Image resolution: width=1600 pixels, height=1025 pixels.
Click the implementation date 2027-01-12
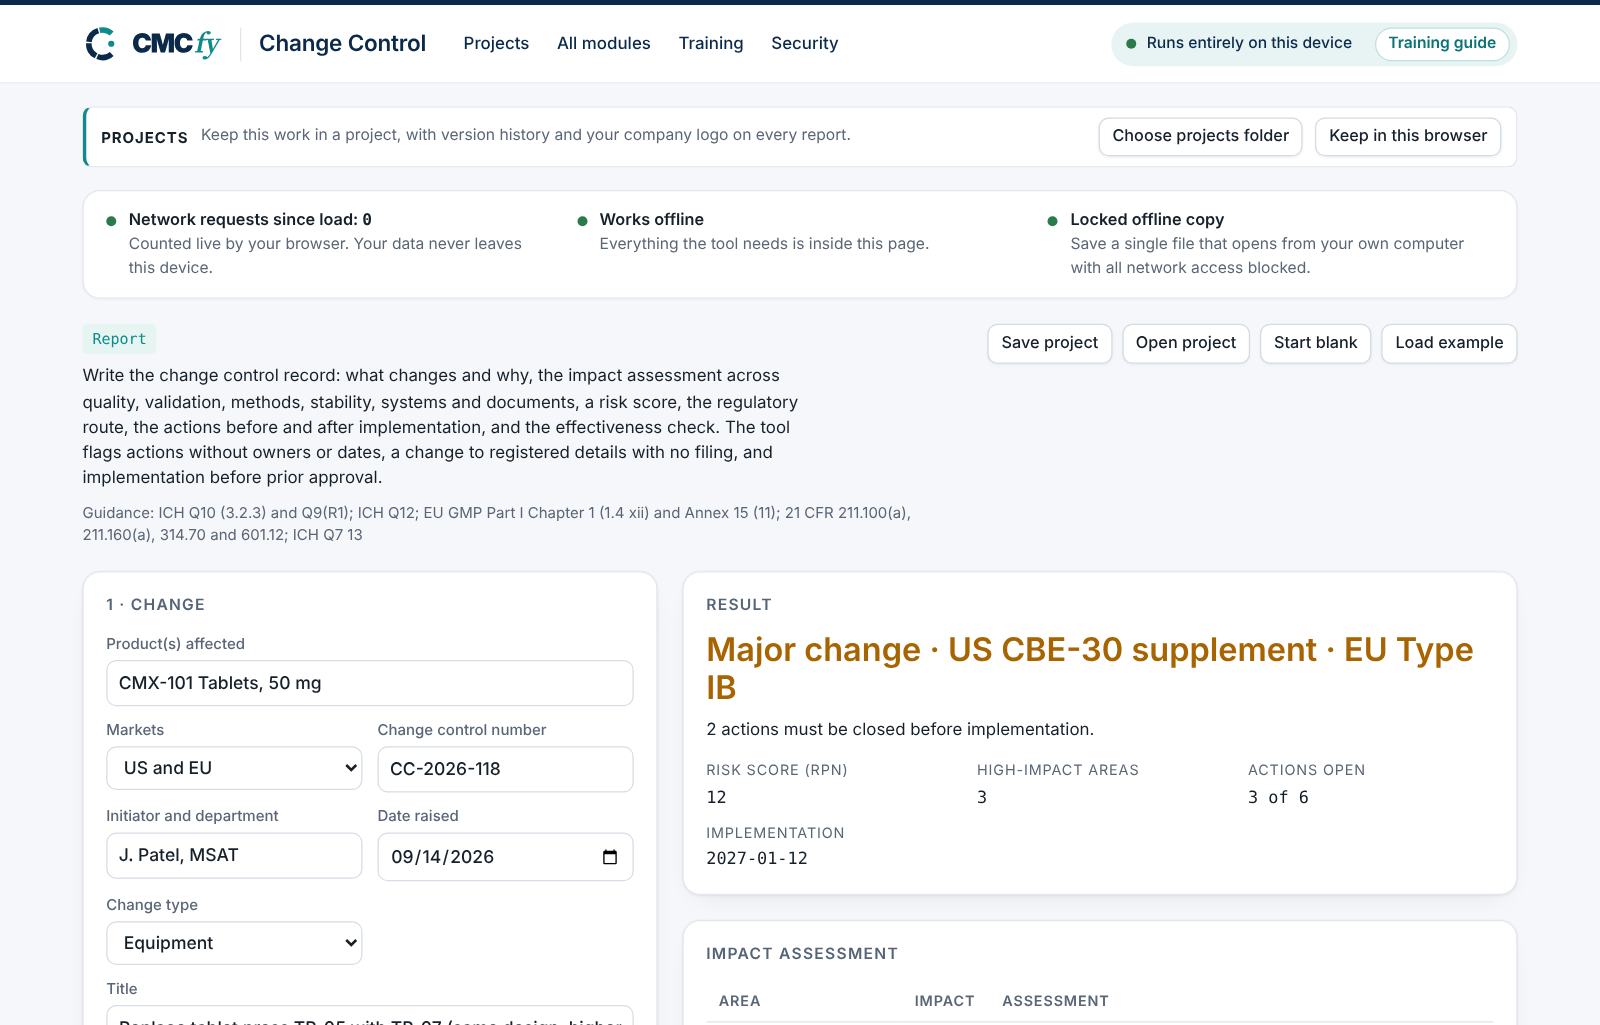(x=757, y=858)
